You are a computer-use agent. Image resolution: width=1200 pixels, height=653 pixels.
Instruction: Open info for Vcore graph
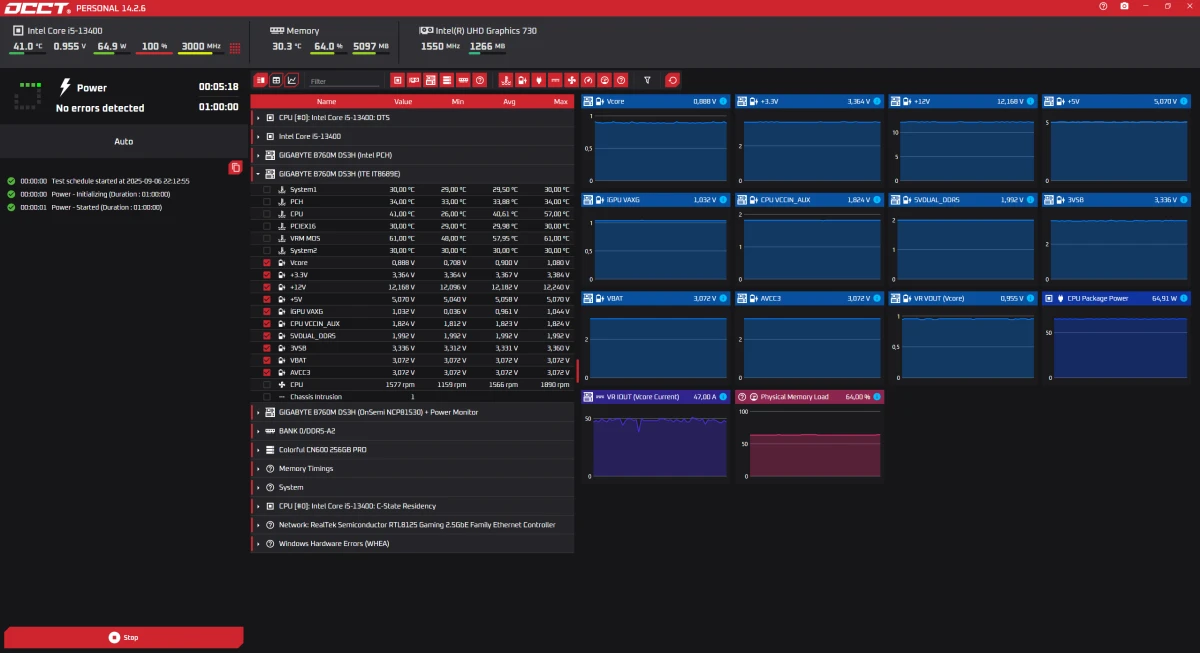tap(722, 101)
